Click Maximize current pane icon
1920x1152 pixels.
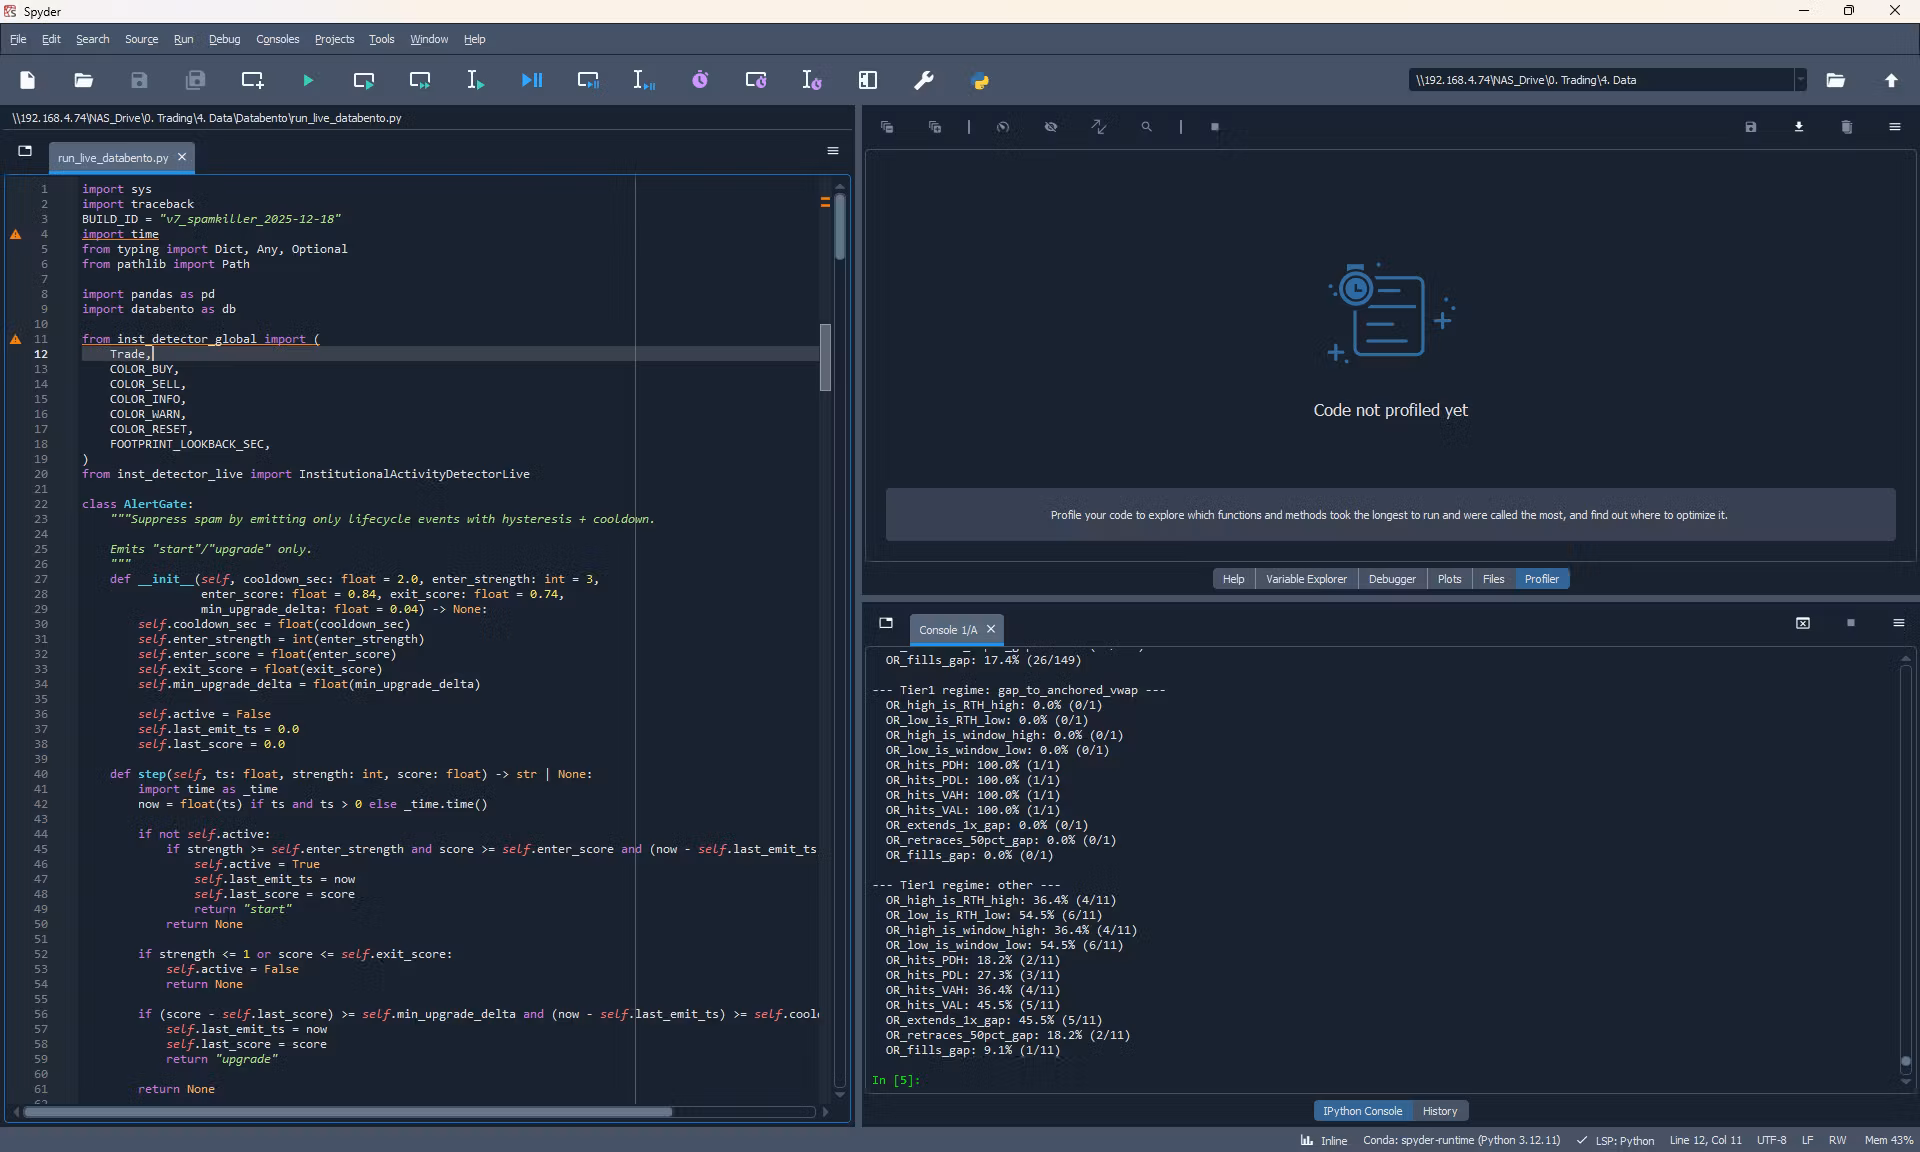pyautogui.click(x=867, y=80)
